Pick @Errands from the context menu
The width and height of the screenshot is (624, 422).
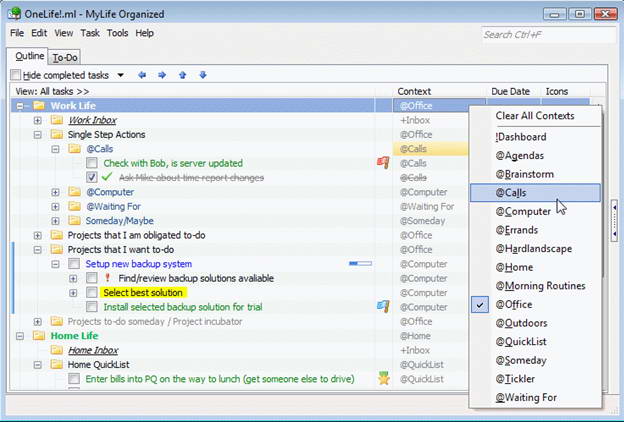point(535,230)
